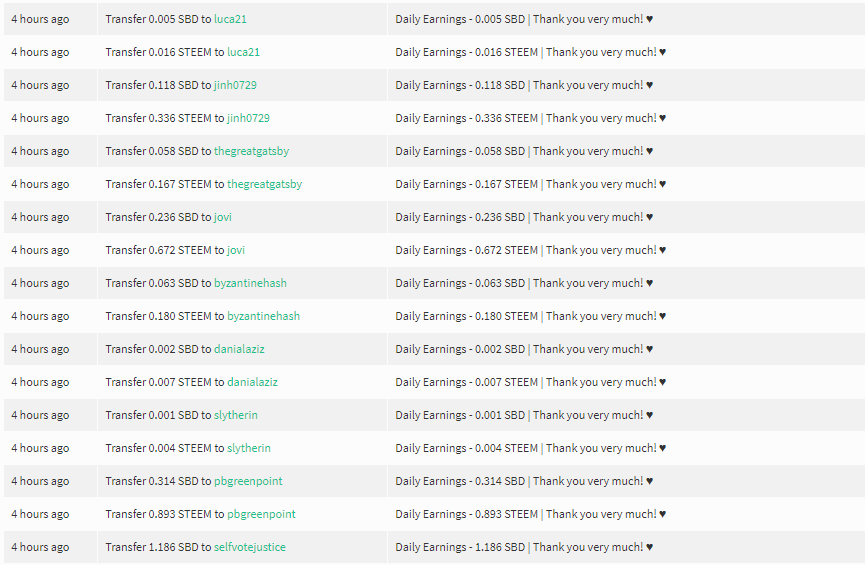This screenshot has width=865, height=565.
Task: Select memo 'Daily Earnings - 0.063 SBD'
Action: 460,284
